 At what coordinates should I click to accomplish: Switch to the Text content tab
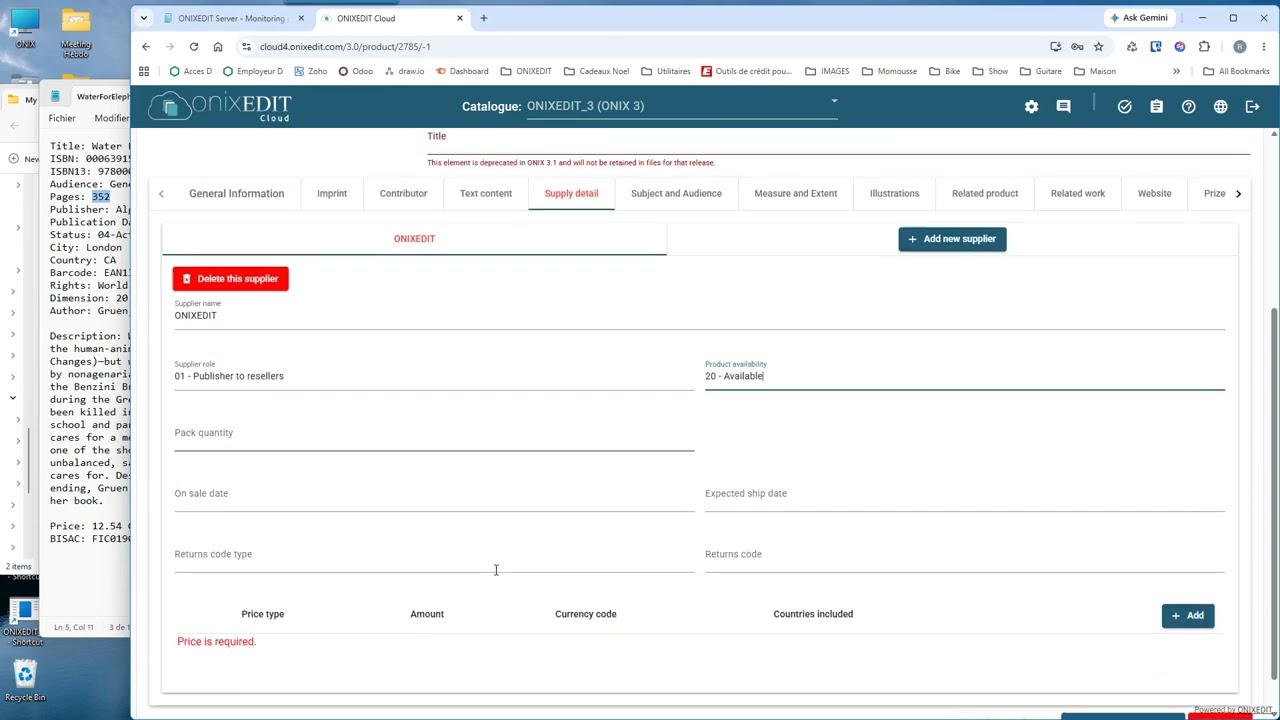pos(486,193)
